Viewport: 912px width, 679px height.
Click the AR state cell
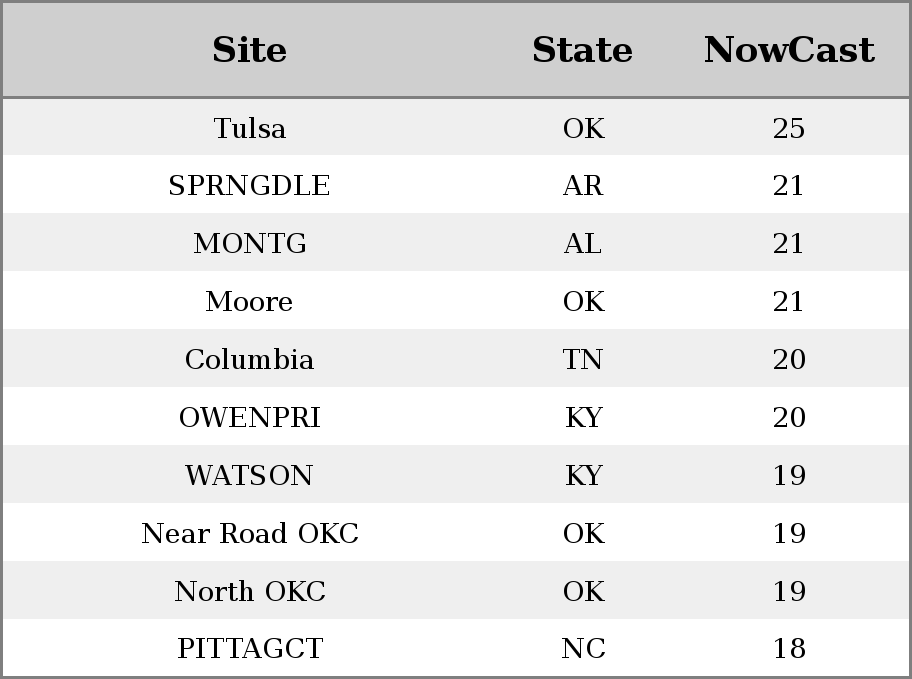coord(583,186)
